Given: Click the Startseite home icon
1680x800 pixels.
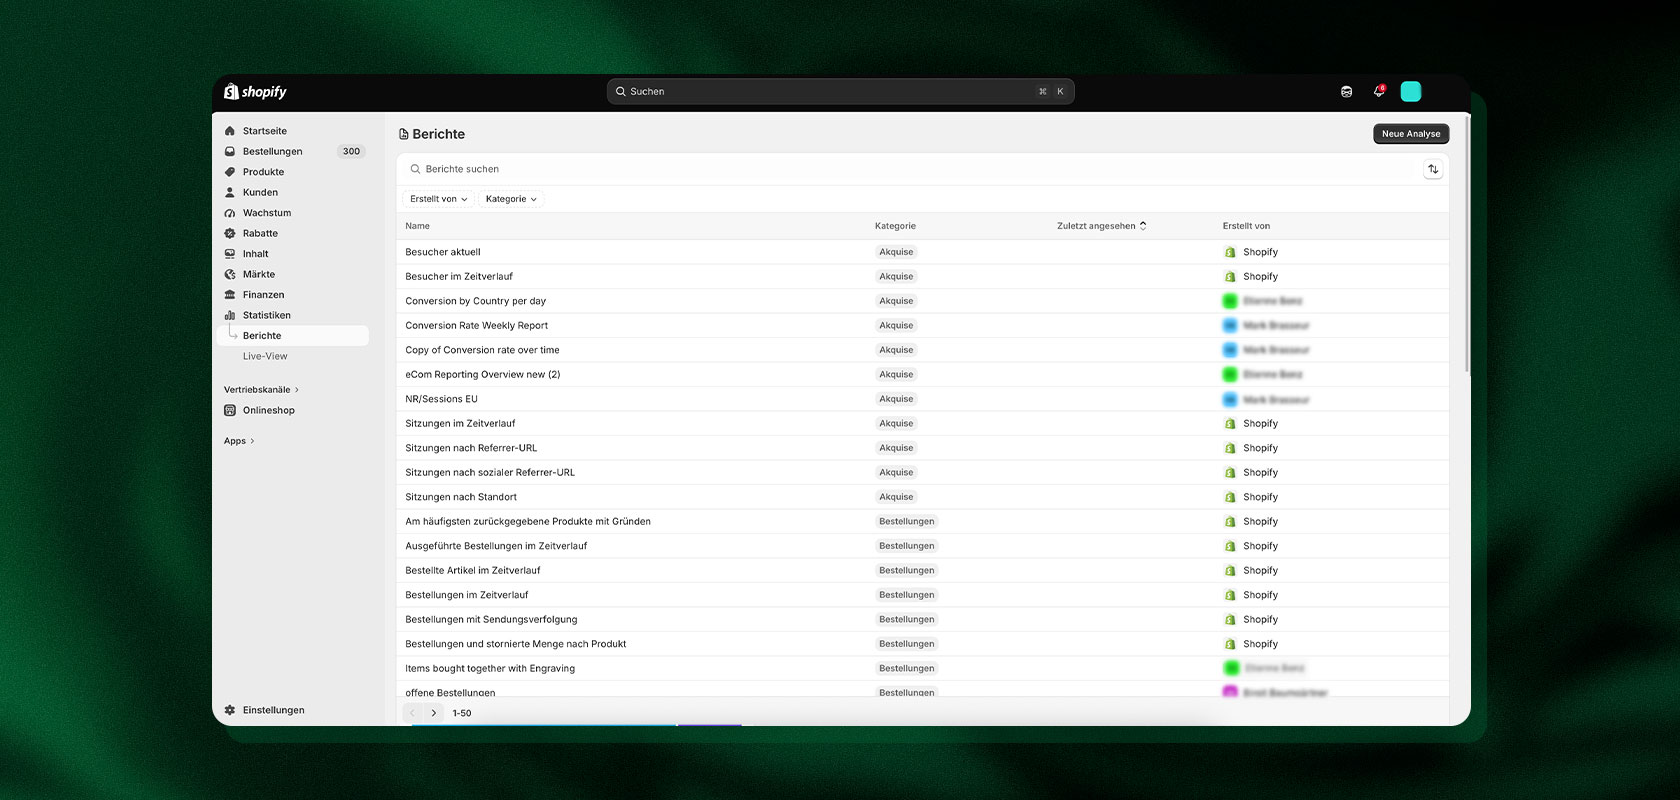Looking at the screenshot, I should coord(230,131).
